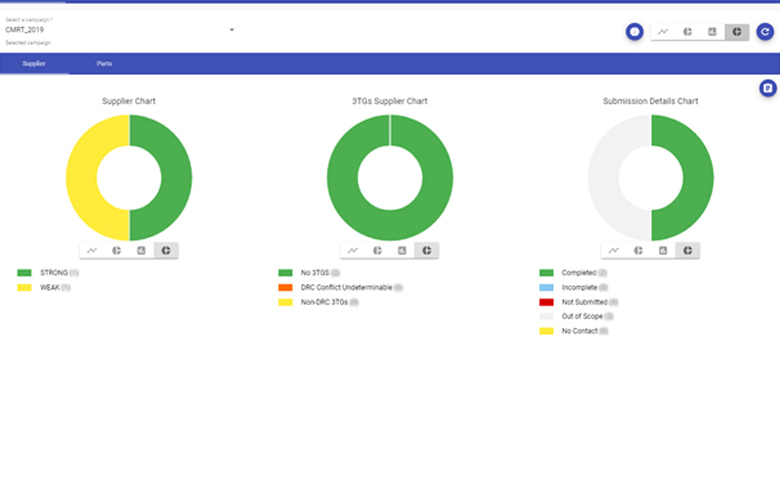Click the blue report icon below the refresh button
Image resolution: width=780 pixels, height=488 pixels.
coord(767,89)
